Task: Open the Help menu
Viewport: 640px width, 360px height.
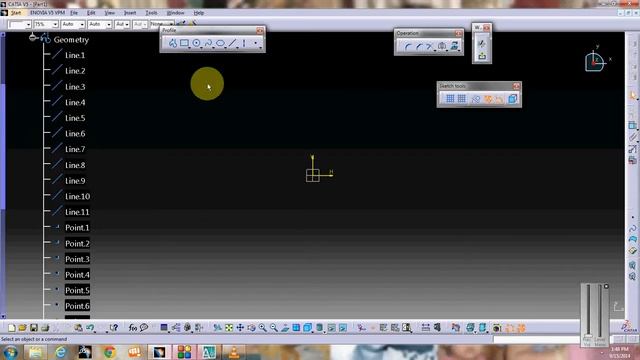Action: [198, 13]
